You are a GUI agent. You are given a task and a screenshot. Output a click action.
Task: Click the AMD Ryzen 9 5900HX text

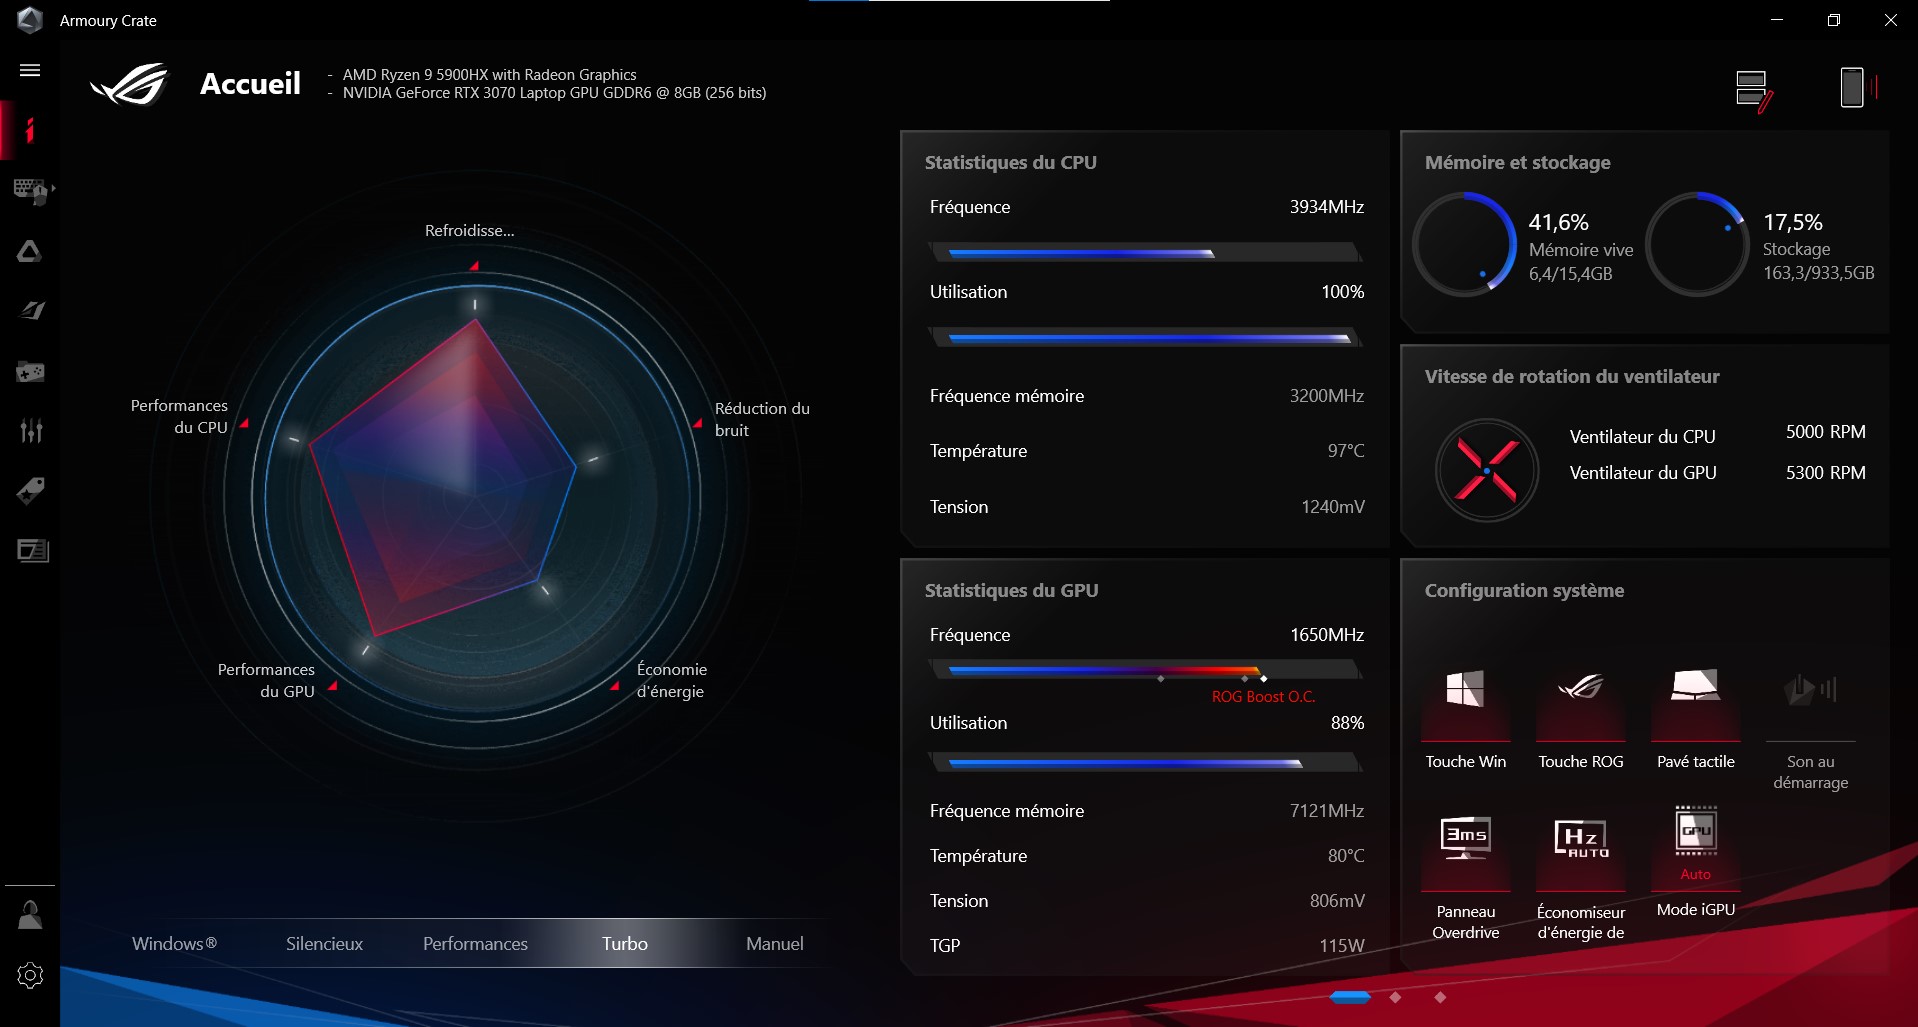pos(489,74)
